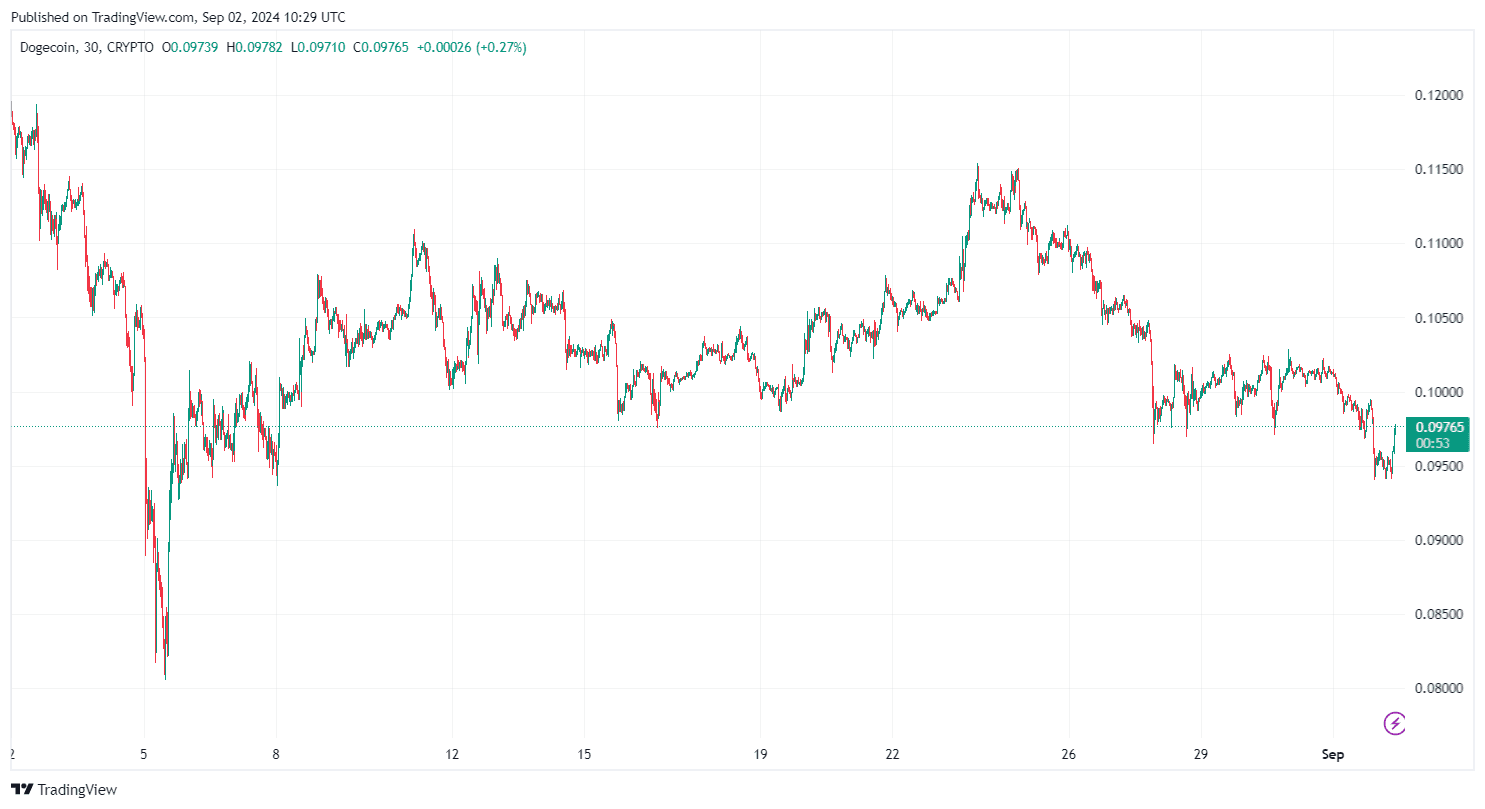Click the 0.11500 price axis label
The image size is (1485, 809).
pyautogui.click(x=1439, y=170)
